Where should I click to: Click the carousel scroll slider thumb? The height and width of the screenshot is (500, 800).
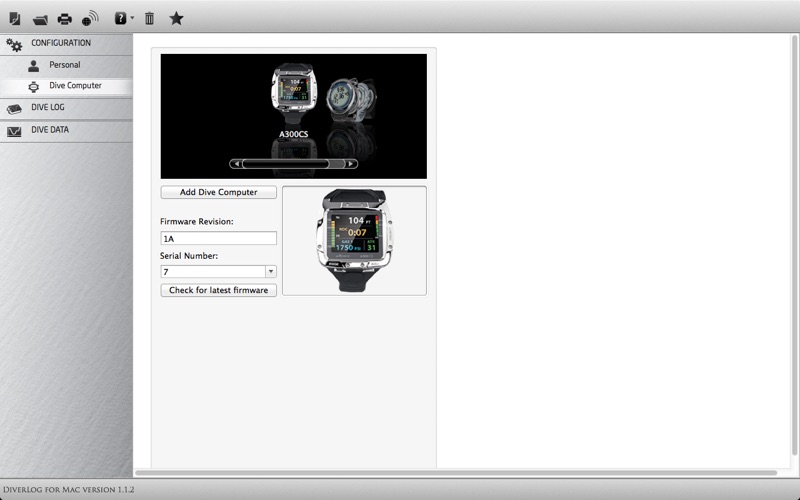286,164
